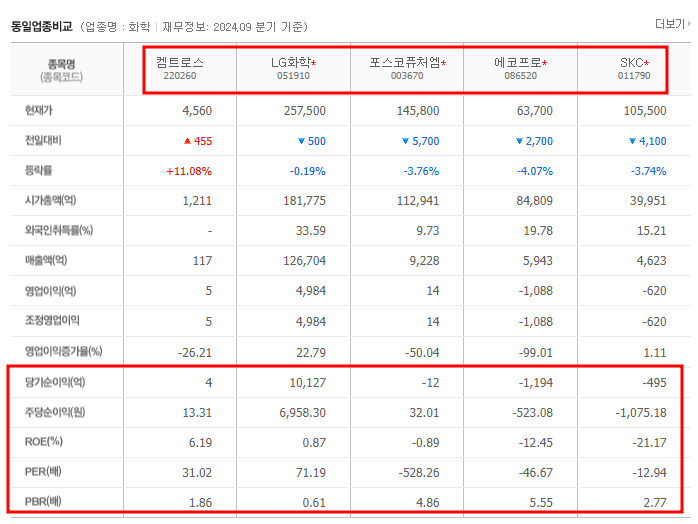Select the 영업이익(억) row label
The height and width of the screenshot is (524, 698).
(50, 291)
